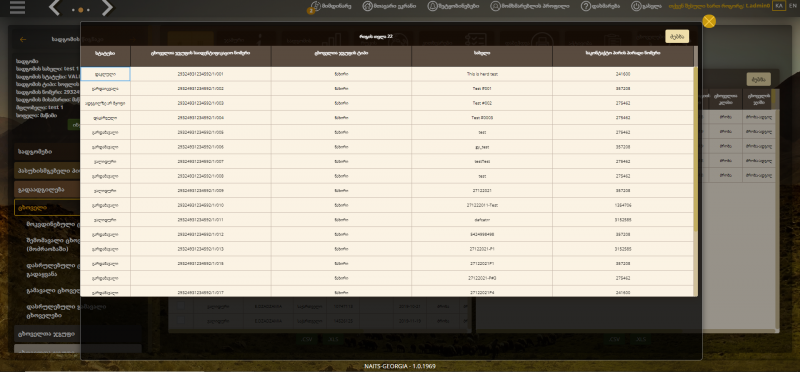Viewport: 800px width, 372px height.
Task: Go to the main screen home icon
Action: pyautogui.click(x=367, y=6)
